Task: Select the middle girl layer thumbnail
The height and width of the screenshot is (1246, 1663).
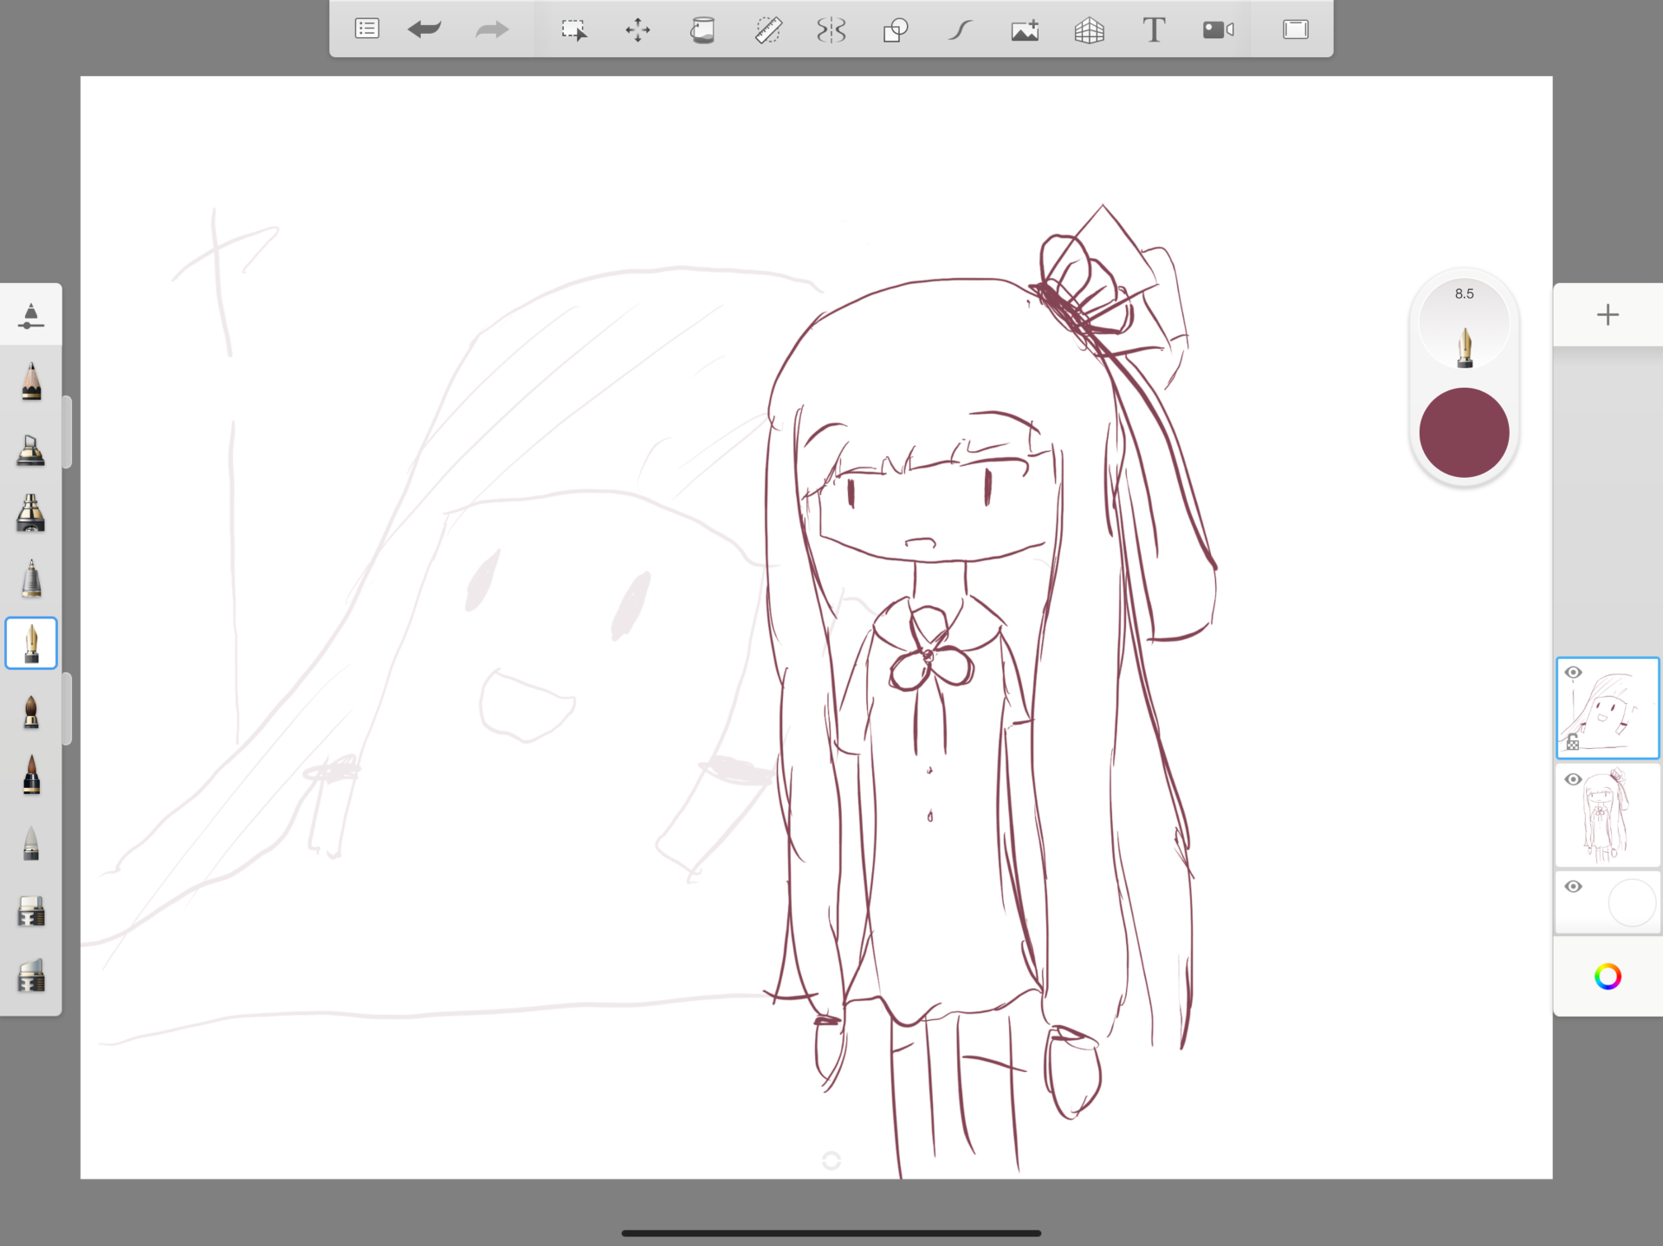Action: (x=1609, y=815)
